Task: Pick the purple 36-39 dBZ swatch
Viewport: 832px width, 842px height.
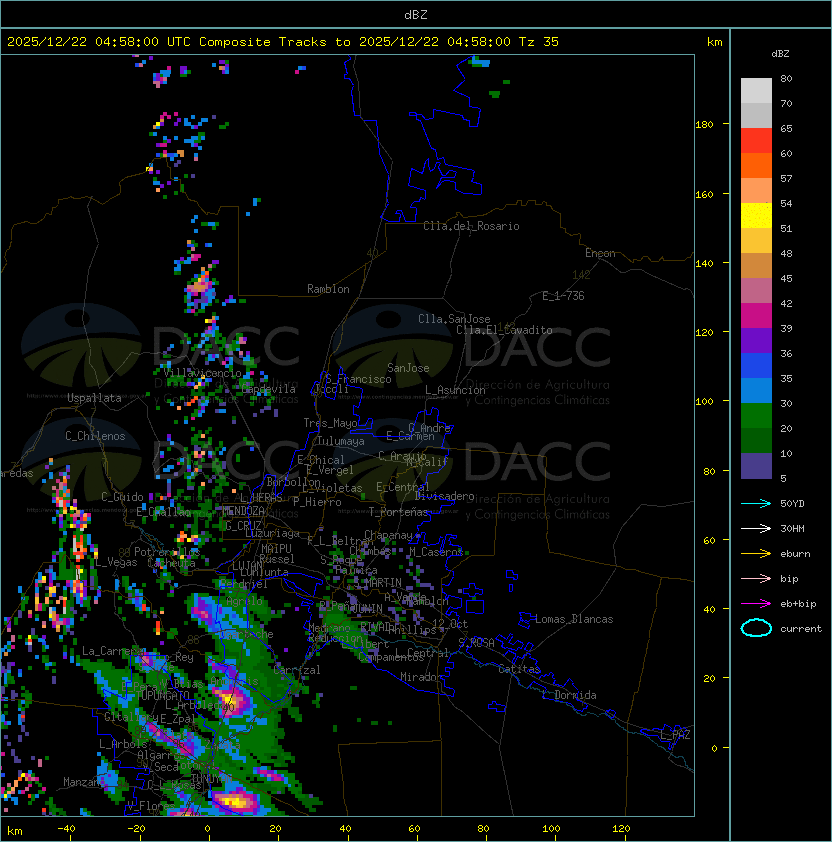Action: pos(756,340)
